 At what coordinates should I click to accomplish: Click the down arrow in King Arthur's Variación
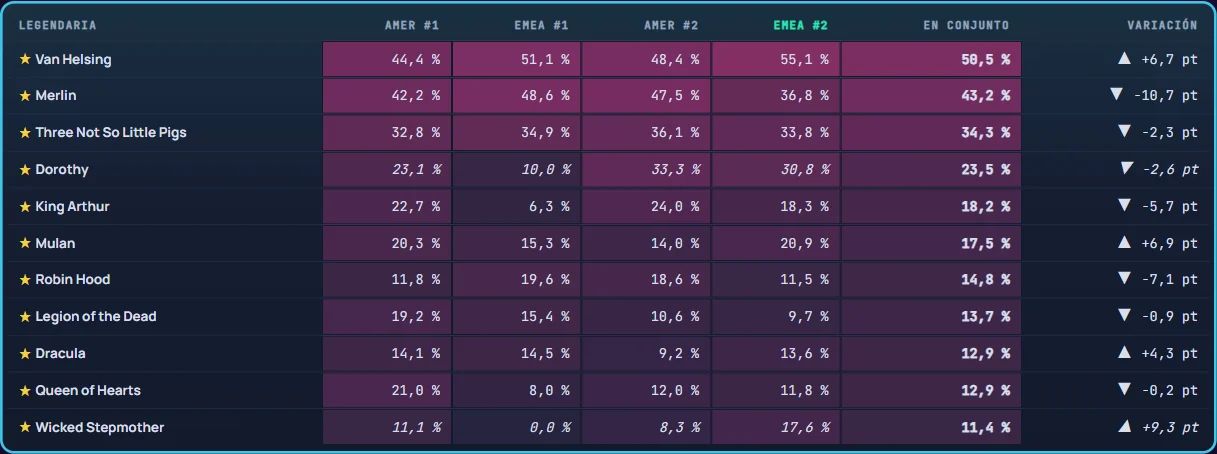point(1124,206)
